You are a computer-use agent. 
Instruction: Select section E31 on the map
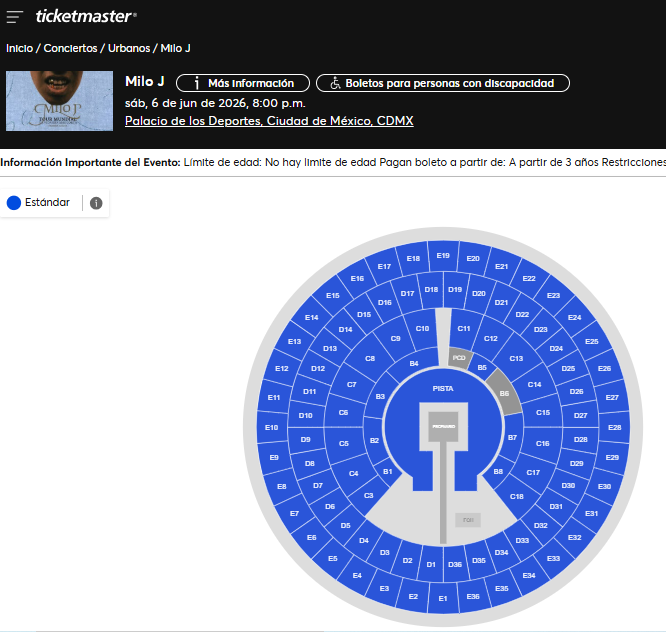coord(592,514)
